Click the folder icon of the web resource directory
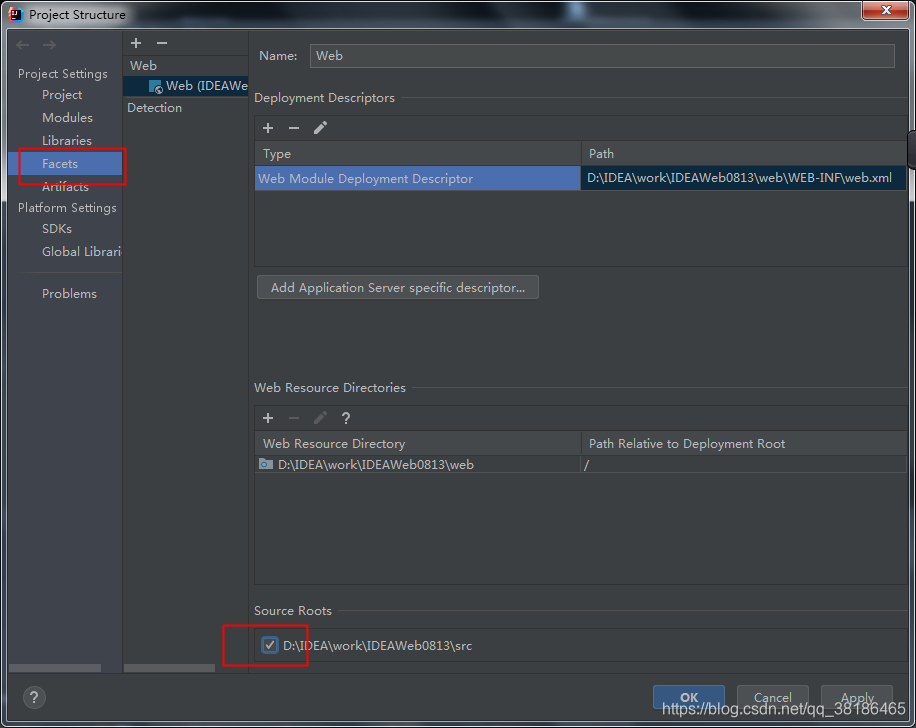 tap(266, 464)
